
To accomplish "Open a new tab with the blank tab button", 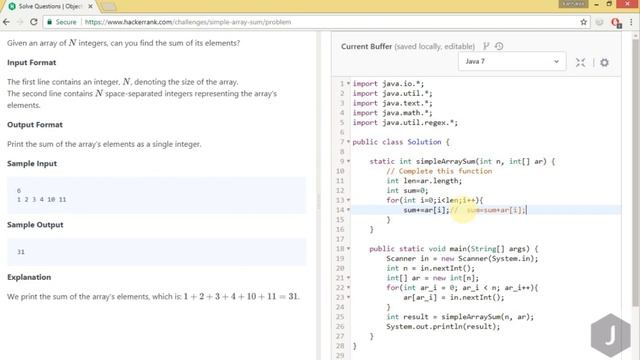I will [108, 7].
